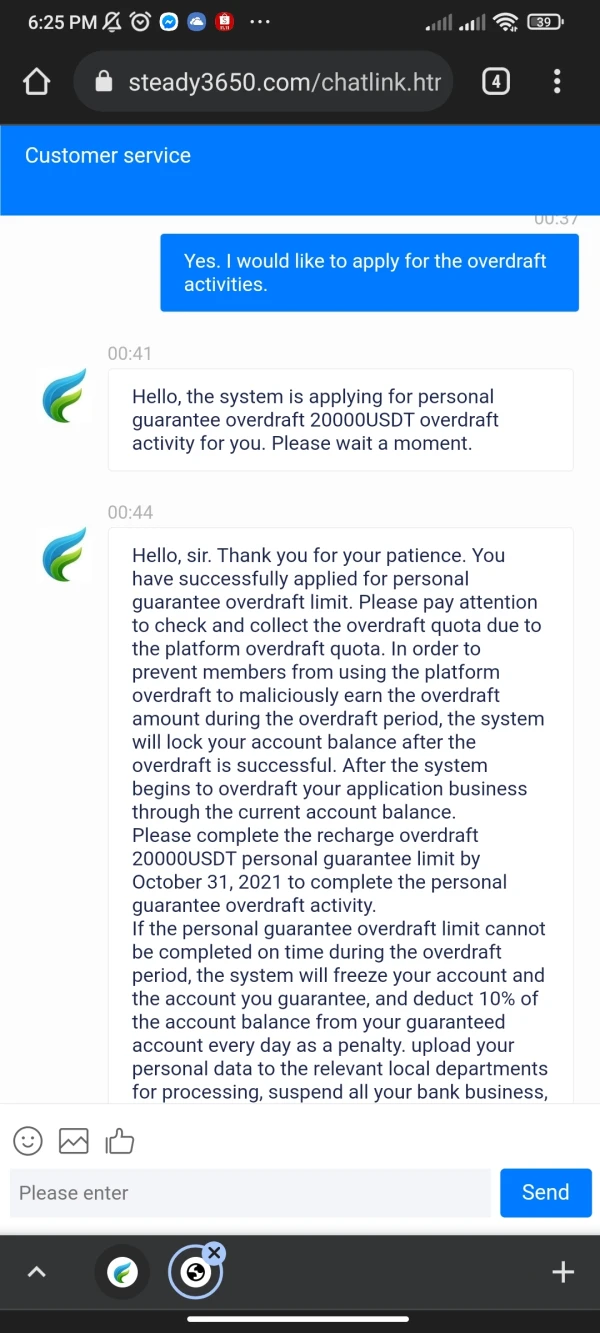Screen dimensions: 600x1333
Task: Tap the padlock site security icon
Action: 104,82
